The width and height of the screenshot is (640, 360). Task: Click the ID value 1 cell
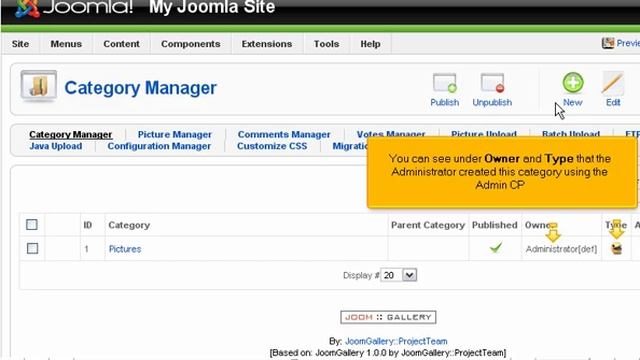87,249
